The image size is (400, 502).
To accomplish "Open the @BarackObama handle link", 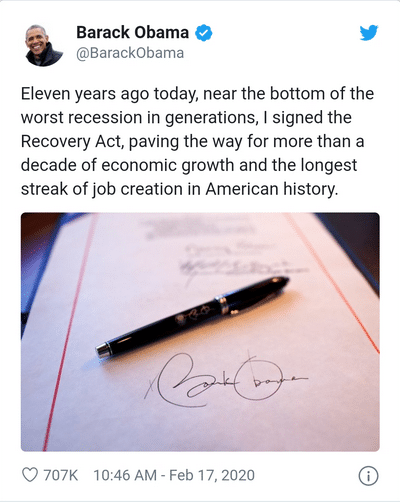I will [130, 53].
